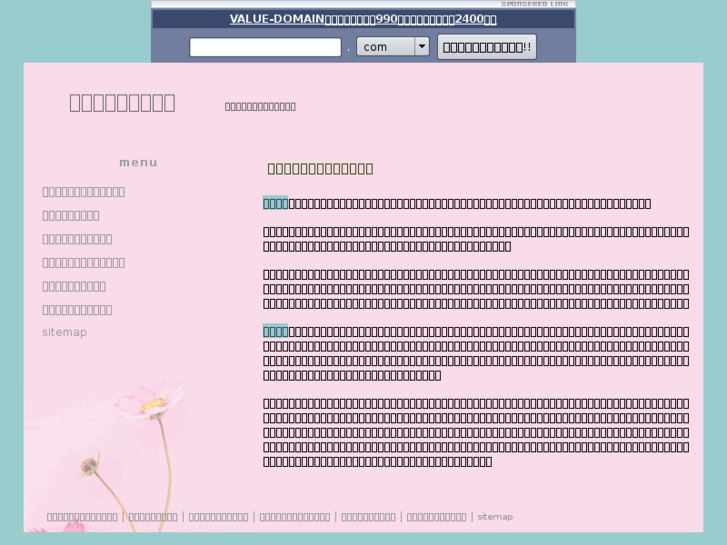Open sitemap link in sidebar menu
This screenshot has height=545, width=727.
coord(64,332)
